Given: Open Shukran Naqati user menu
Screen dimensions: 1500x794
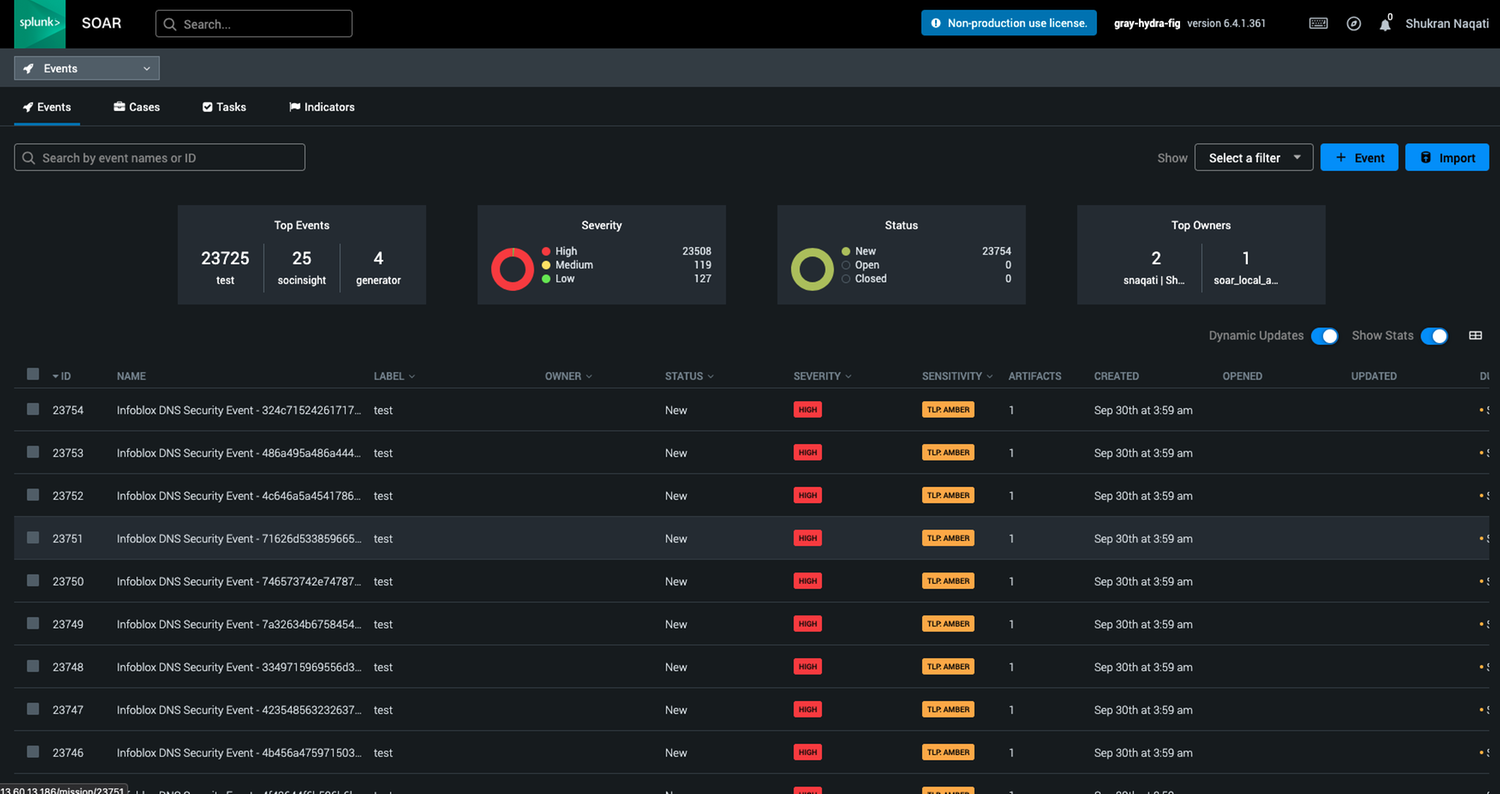Looking at the screenshot, I should click(1447, 23).
